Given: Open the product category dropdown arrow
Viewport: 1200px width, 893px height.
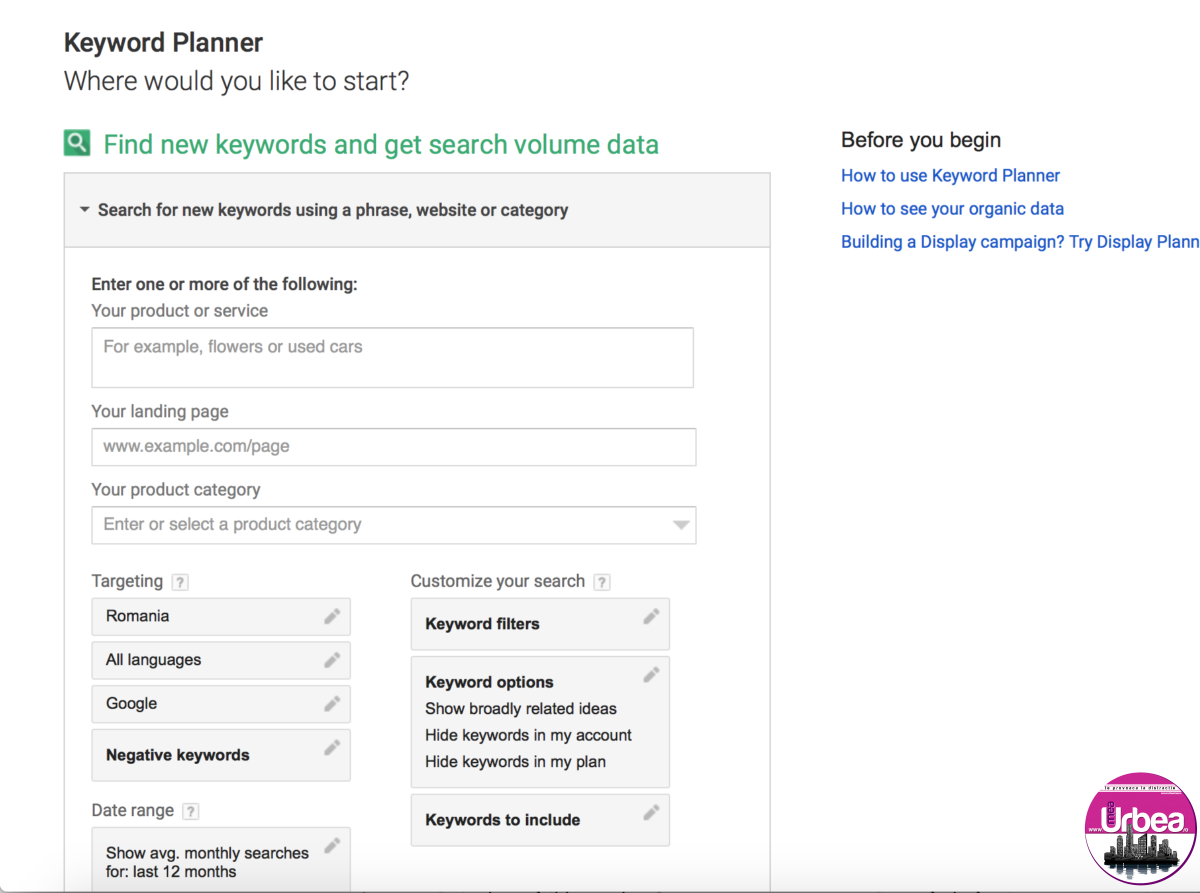Looking at the screenshot, I should coord(681,525).
